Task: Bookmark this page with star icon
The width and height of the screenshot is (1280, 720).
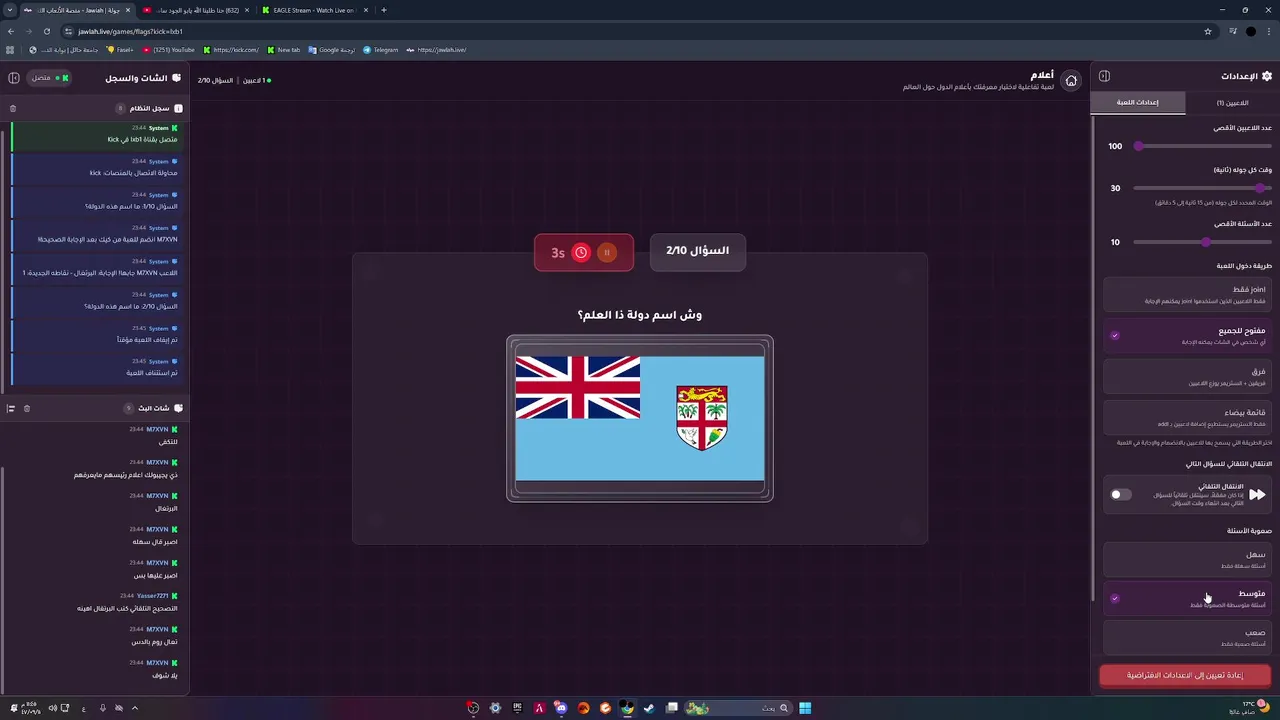Action: (1208, 31)
